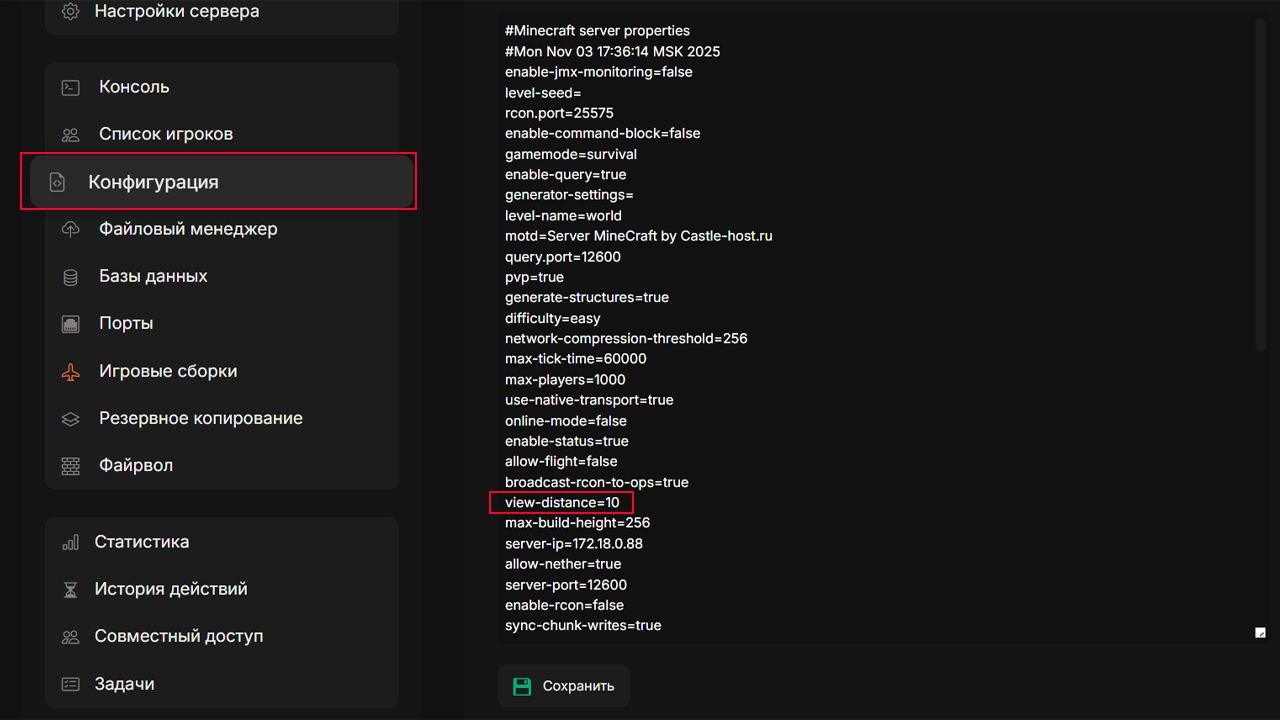The image size is (1280, 720).
Task: Go to Совместный доступ page
Action: point(178,636)
